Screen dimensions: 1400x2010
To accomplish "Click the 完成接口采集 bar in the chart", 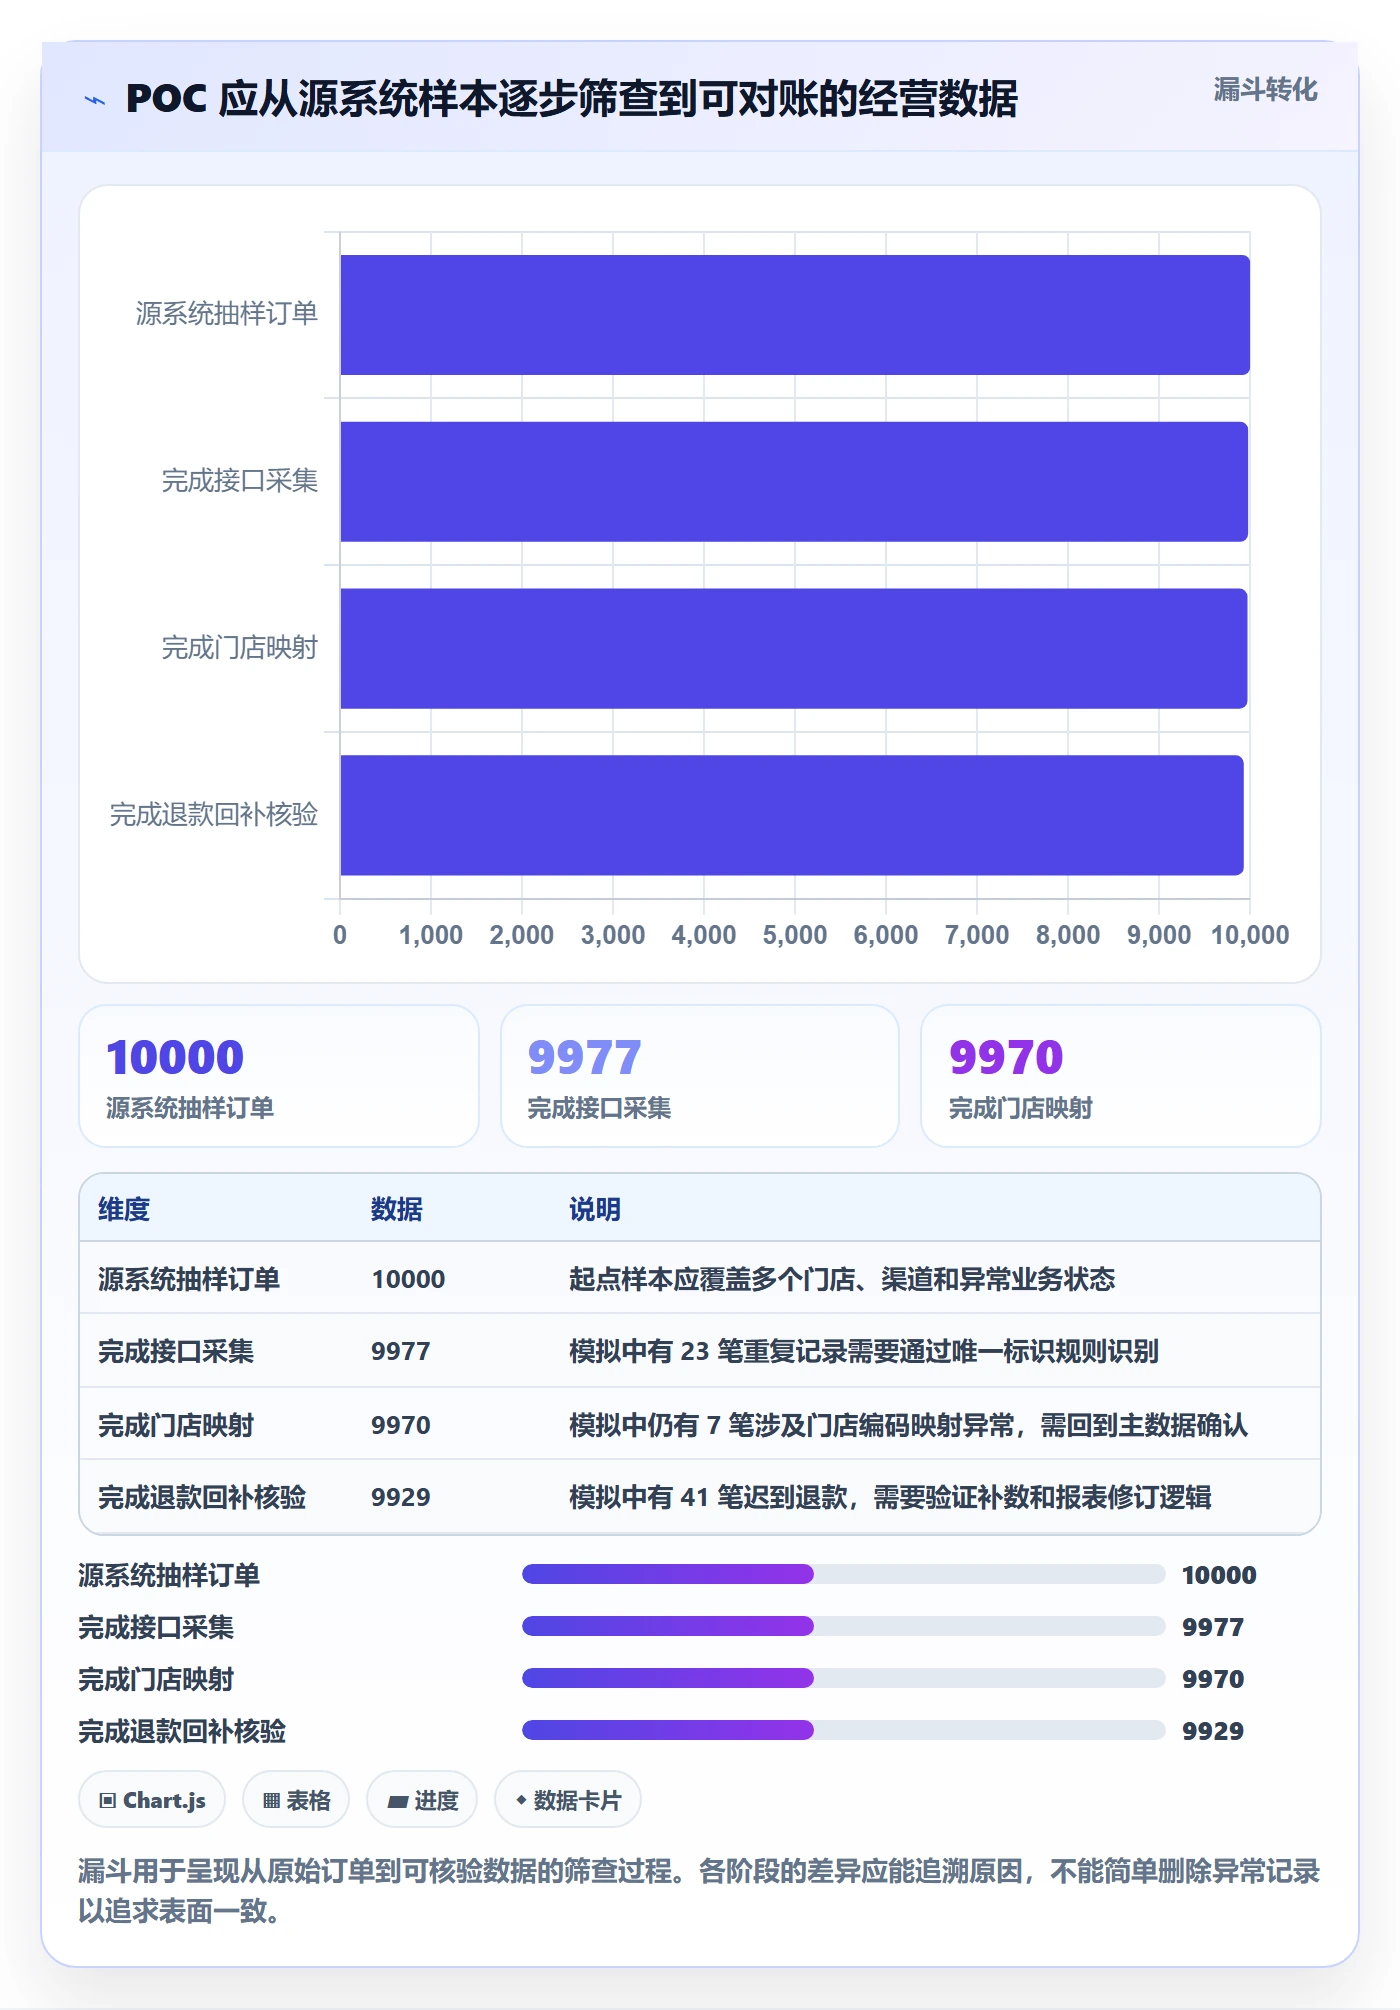I will tap(794, 482).
